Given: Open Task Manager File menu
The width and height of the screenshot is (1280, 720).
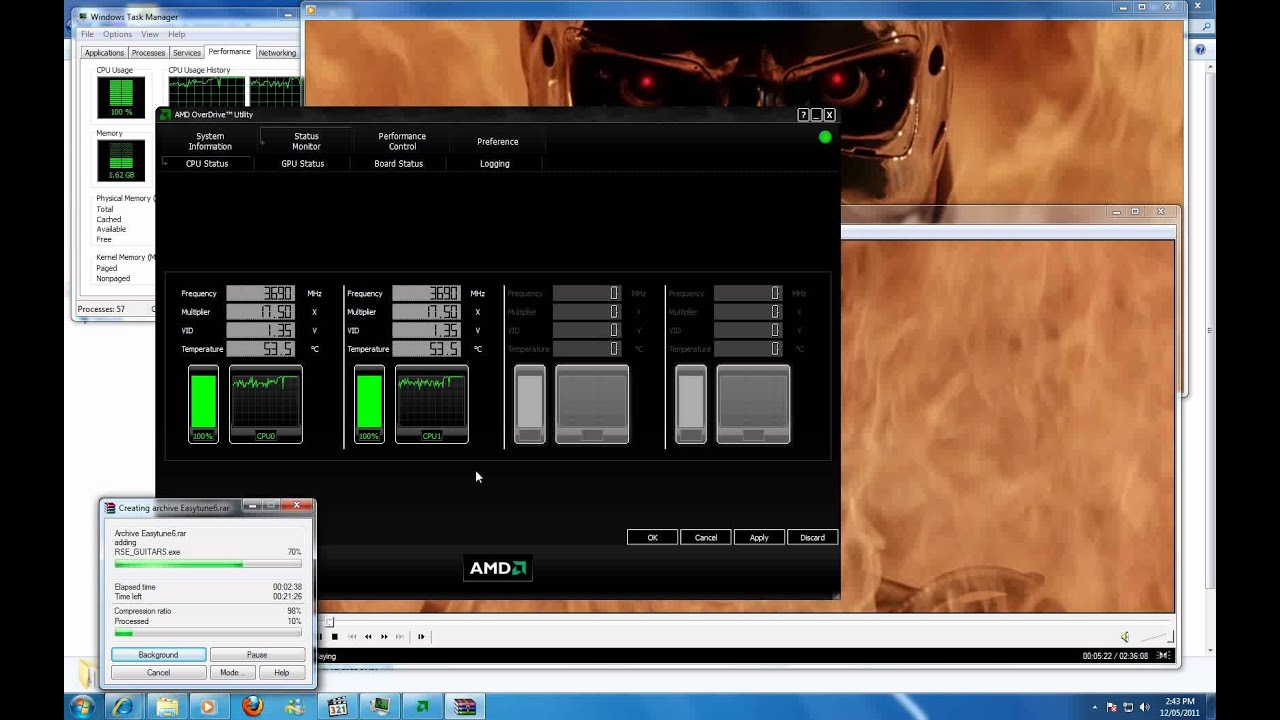Looking at the screenshot, I should pos(87,34).
